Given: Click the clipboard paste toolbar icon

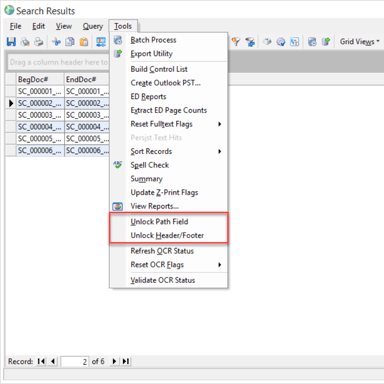Looking at the screenshot, I should click(84, 42).
